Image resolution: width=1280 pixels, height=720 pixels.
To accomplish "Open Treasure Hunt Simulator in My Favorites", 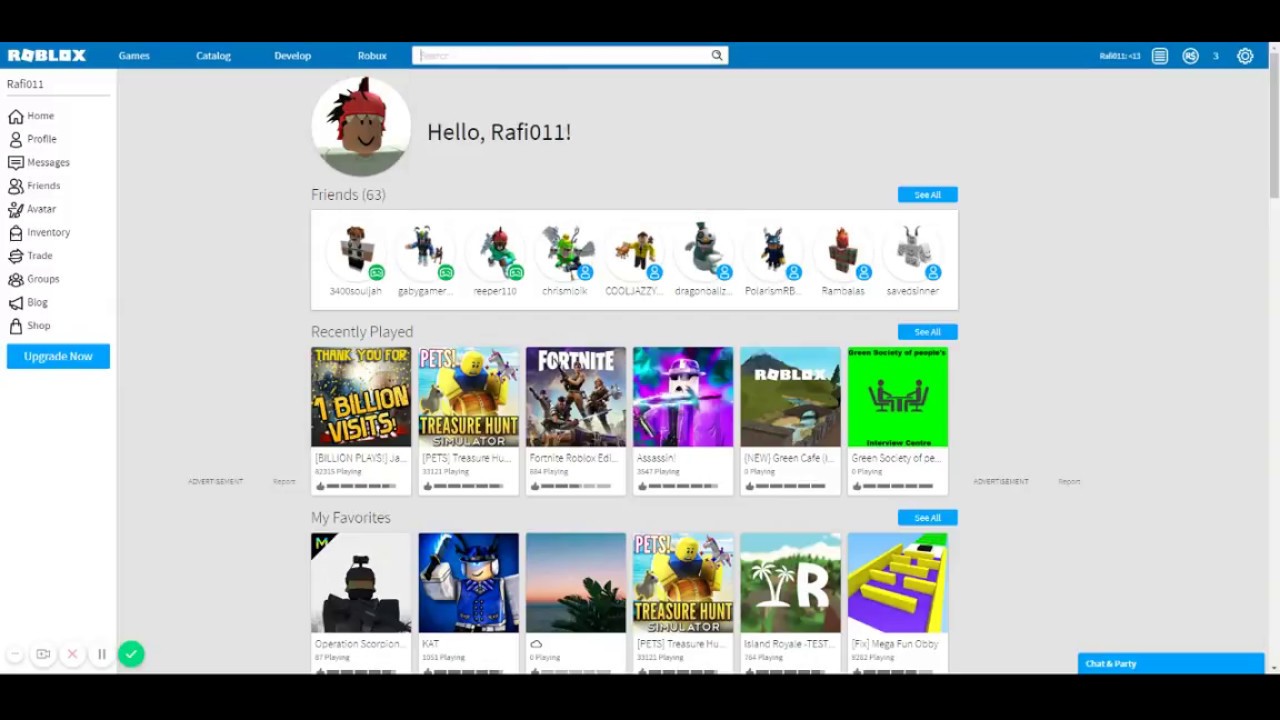I will (683, 583).
